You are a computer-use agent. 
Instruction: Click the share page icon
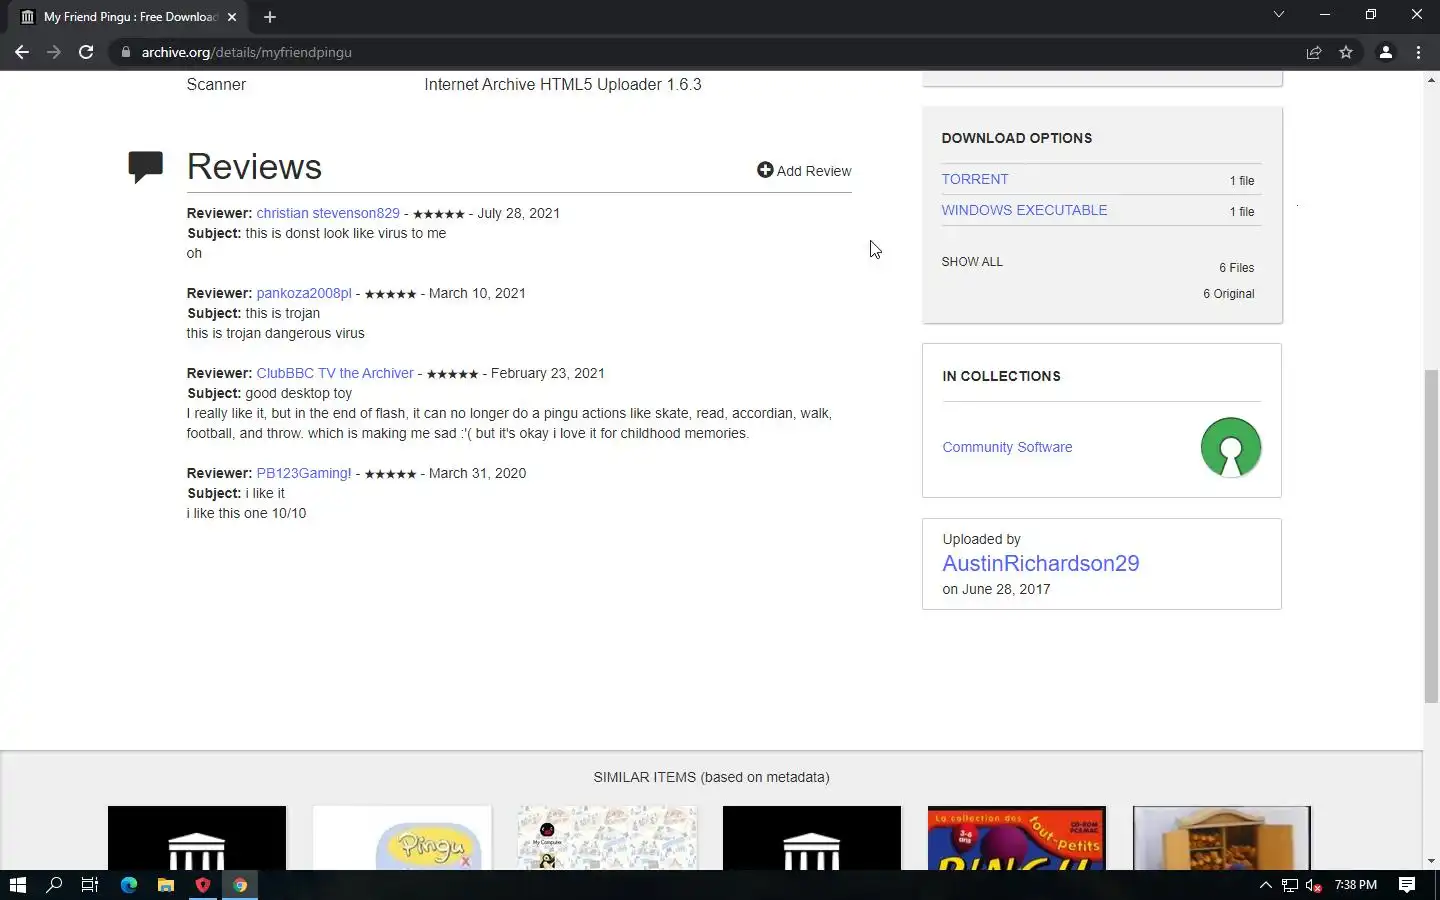click(1314, 52)
